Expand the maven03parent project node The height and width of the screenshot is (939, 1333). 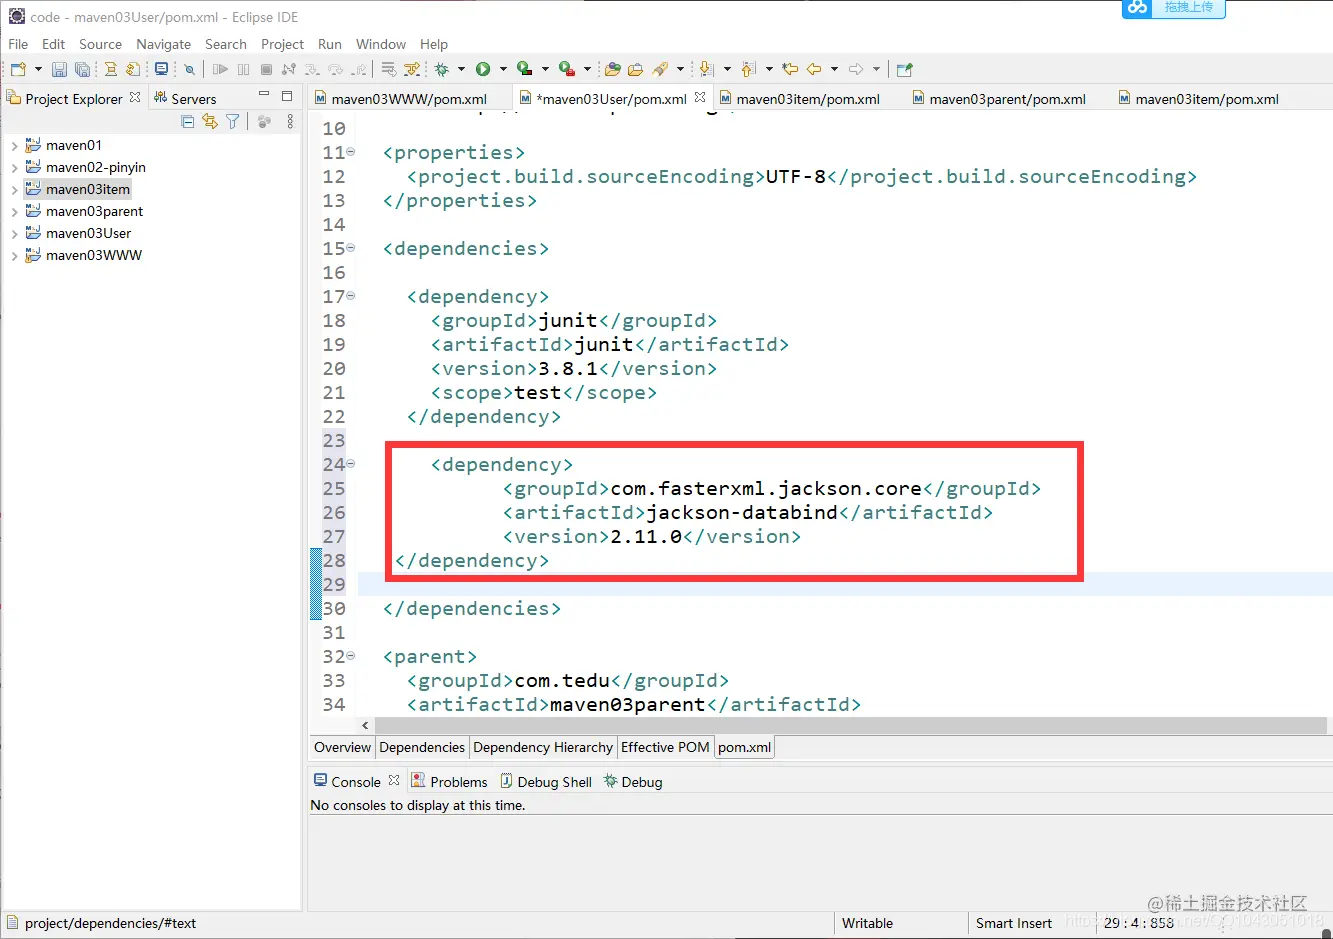14,212
